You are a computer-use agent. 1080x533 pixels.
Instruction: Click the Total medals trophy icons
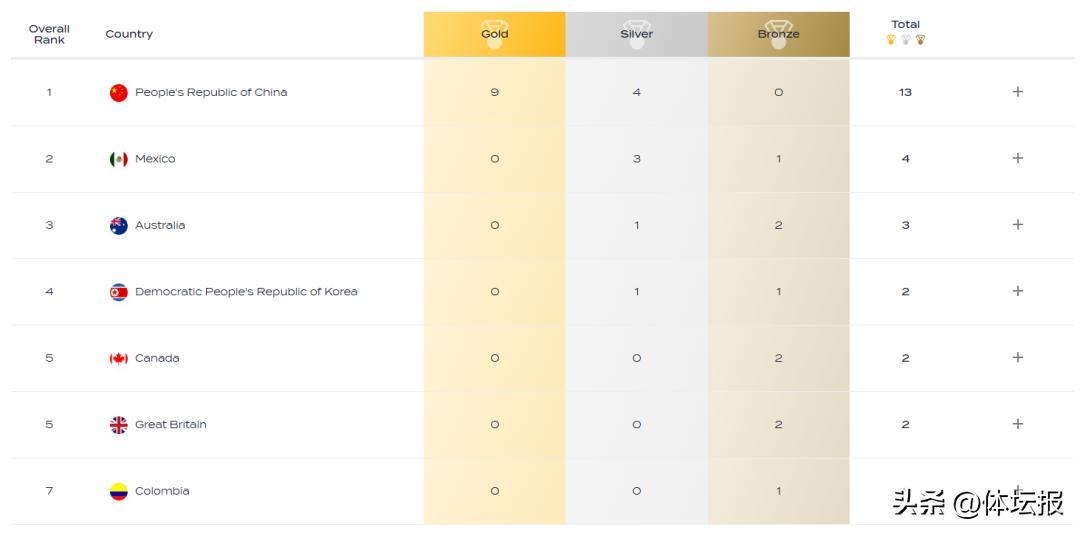[x=905, y=40]
